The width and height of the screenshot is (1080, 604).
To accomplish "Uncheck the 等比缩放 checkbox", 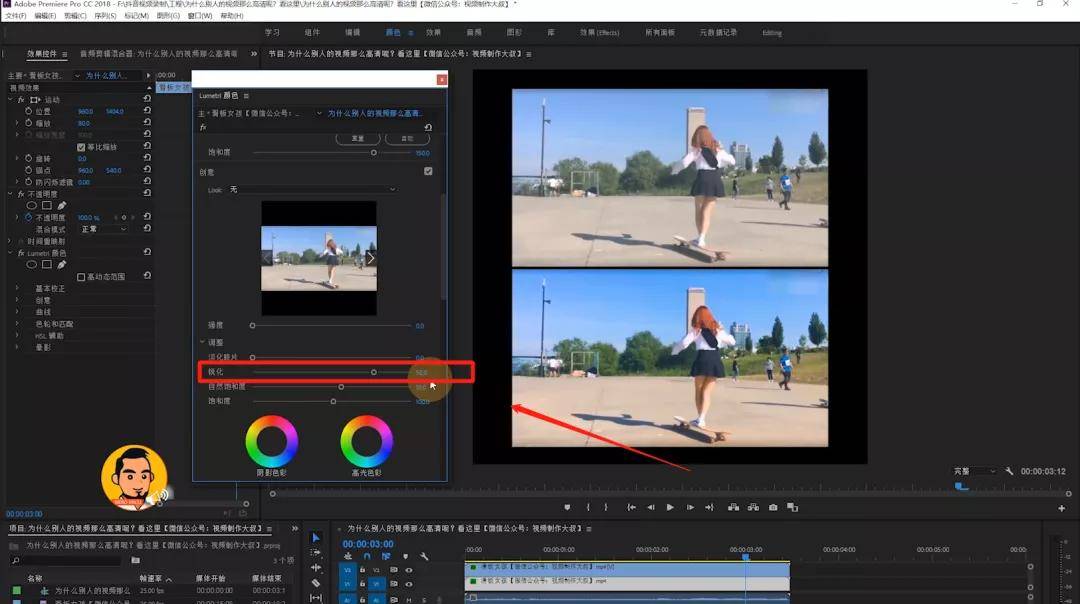I will pos(81,147).
